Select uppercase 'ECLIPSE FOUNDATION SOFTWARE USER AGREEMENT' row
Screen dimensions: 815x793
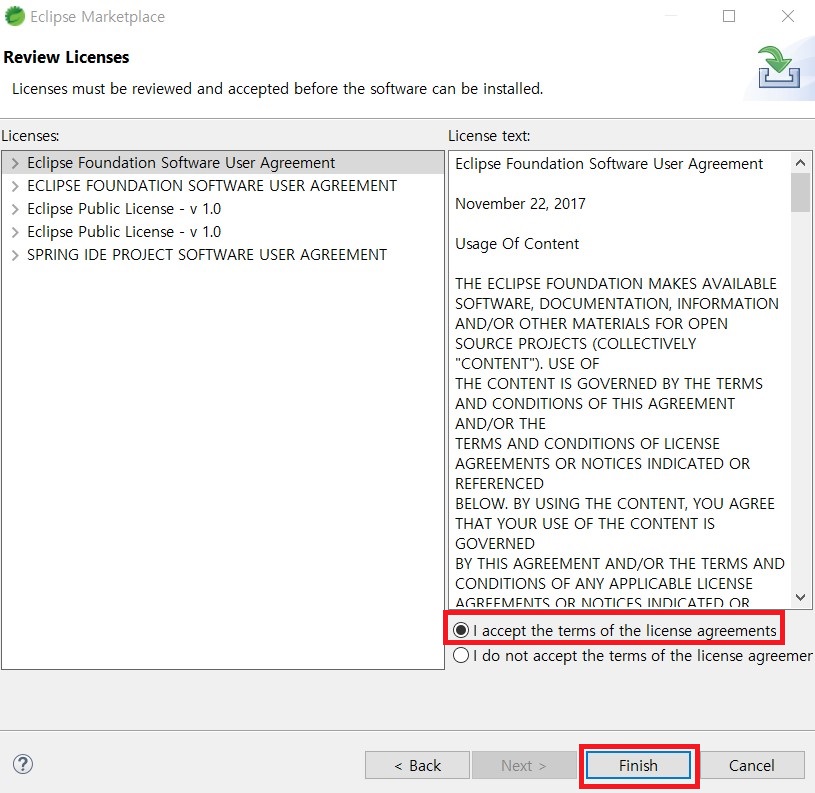point(223,186)
